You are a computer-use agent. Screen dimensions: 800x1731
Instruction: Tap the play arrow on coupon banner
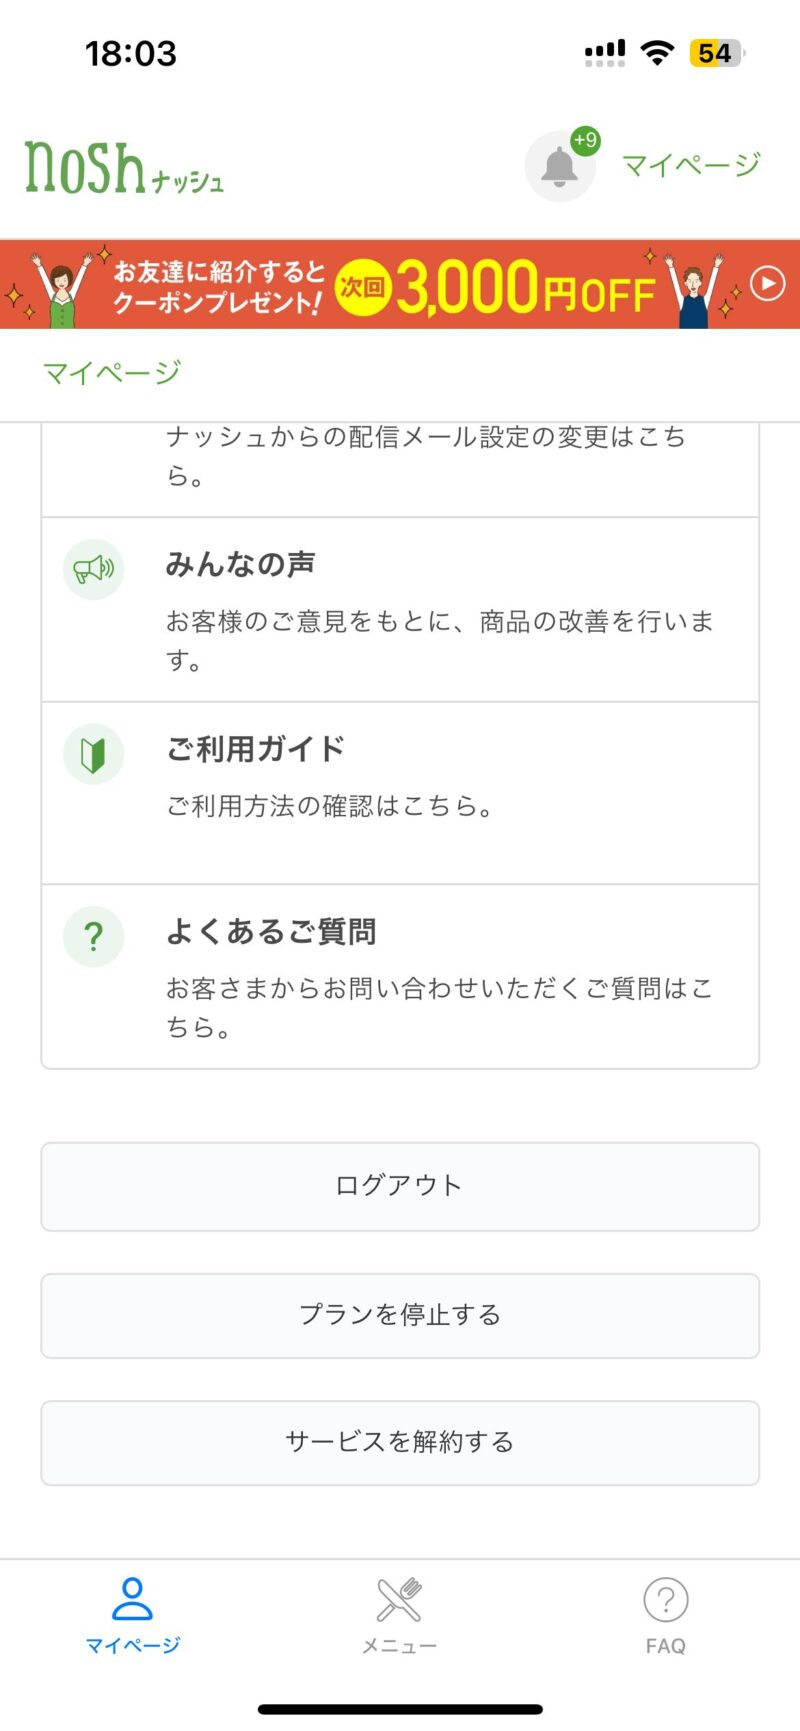(x=767, y=284)
